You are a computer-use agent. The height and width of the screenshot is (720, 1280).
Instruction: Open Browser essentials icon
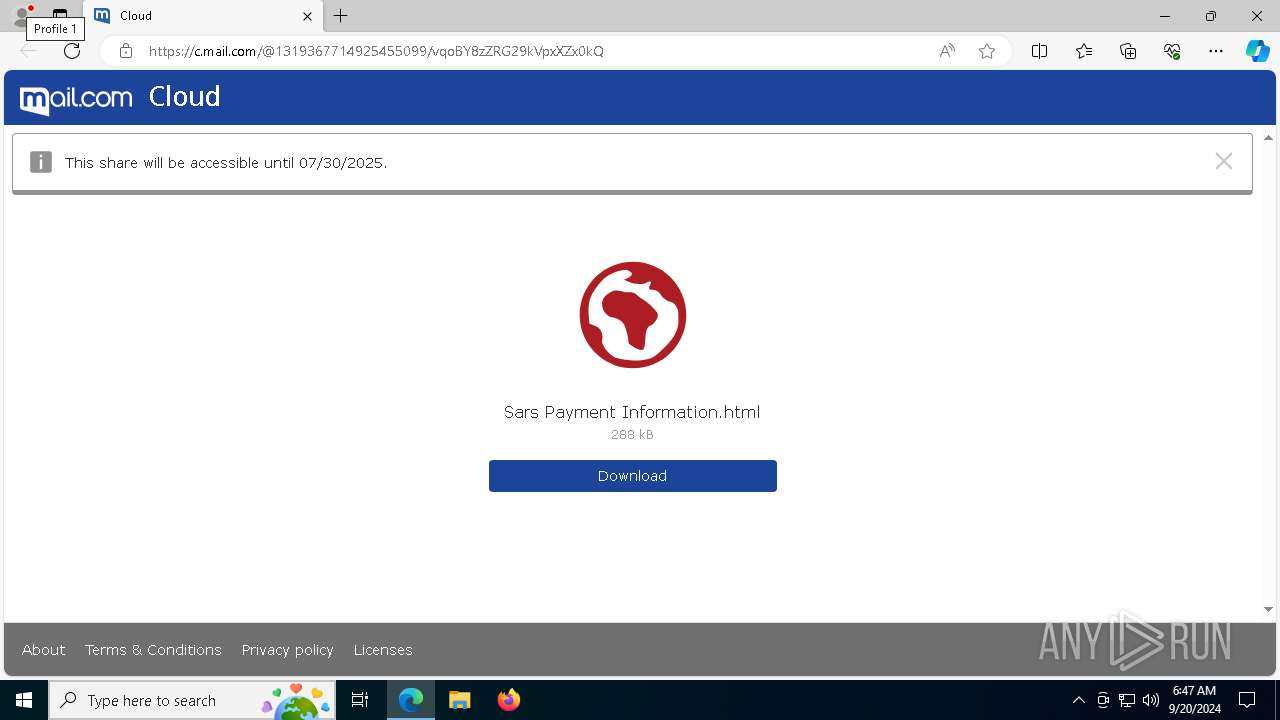click(x=1172, y=51)
